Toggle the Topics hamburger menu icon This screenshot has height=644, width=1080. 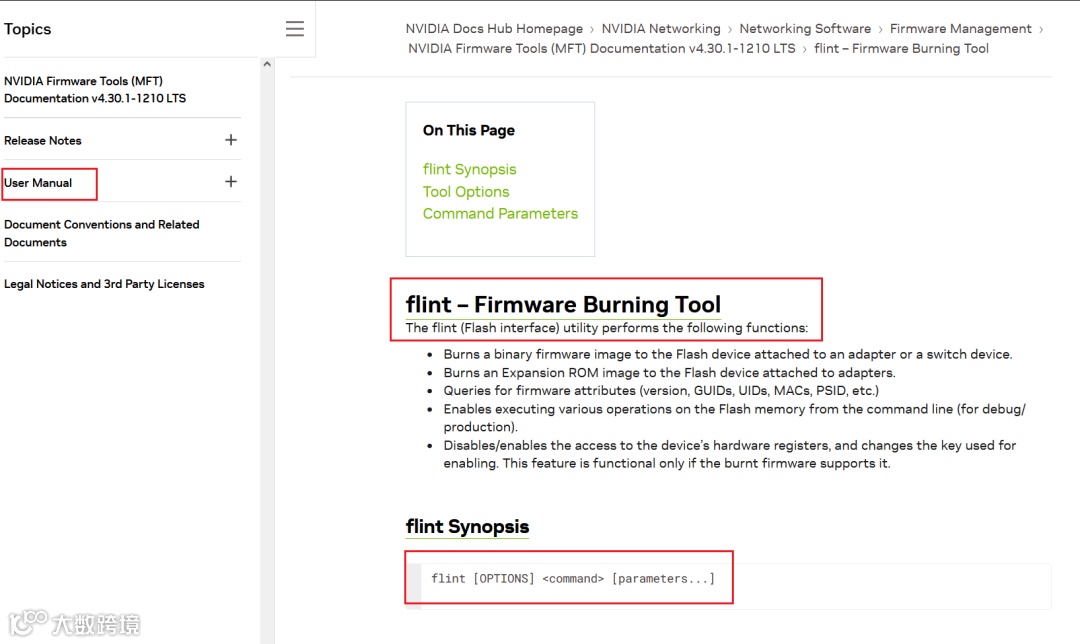click(295, 28)
